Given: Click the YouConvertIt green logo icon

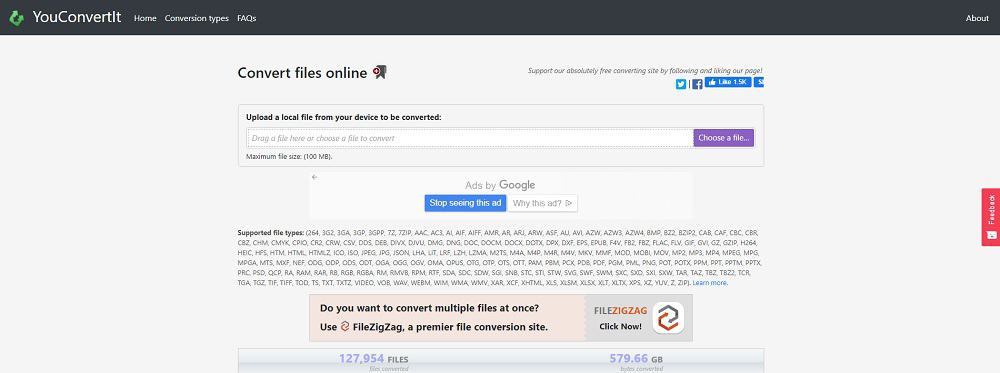Looking at the screenshot, I should [17, 18].
